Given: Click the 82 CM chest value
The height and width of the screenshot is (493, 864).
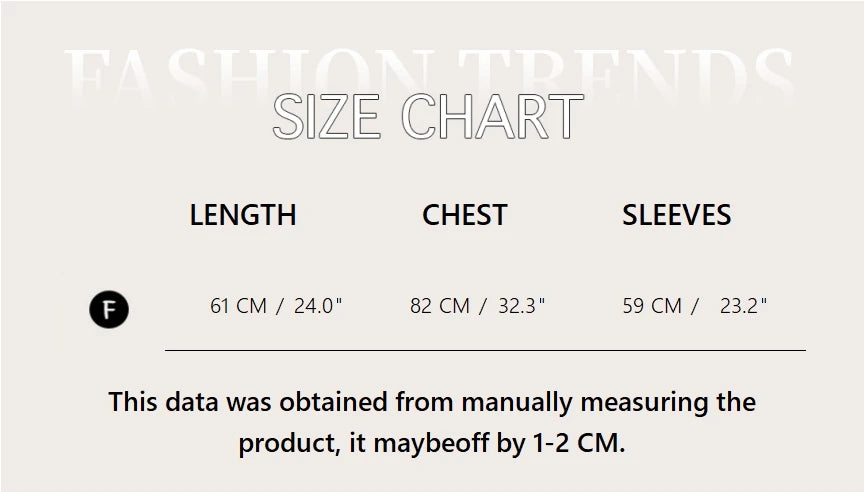Looking at the screenshot, I should coord(439,306).
